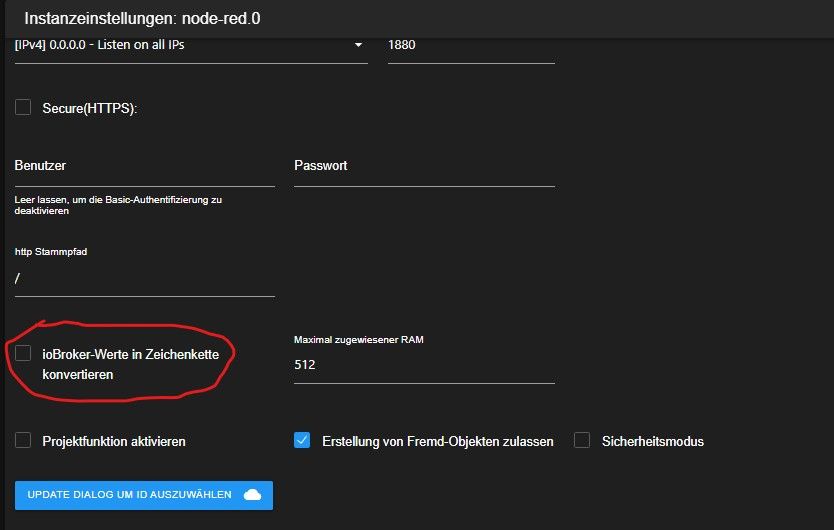This screenshot has height=530, width=834.
Task: Click the http Stammpfad field
Action: 145,278
